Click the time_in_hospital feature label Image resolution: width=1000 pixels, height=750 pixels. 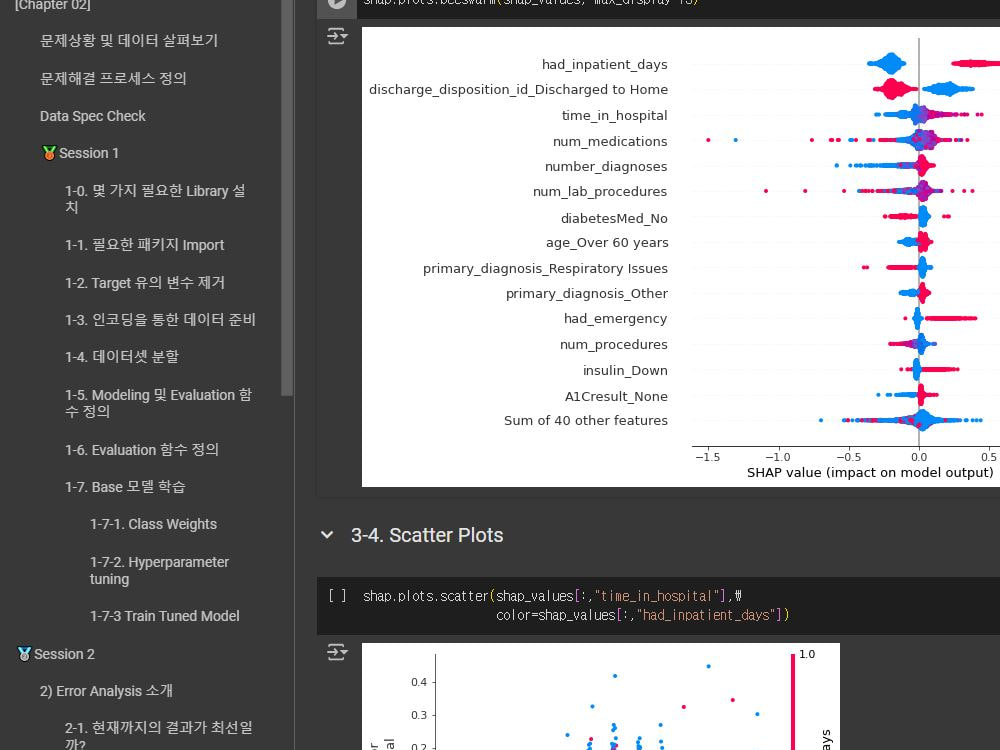614,115
